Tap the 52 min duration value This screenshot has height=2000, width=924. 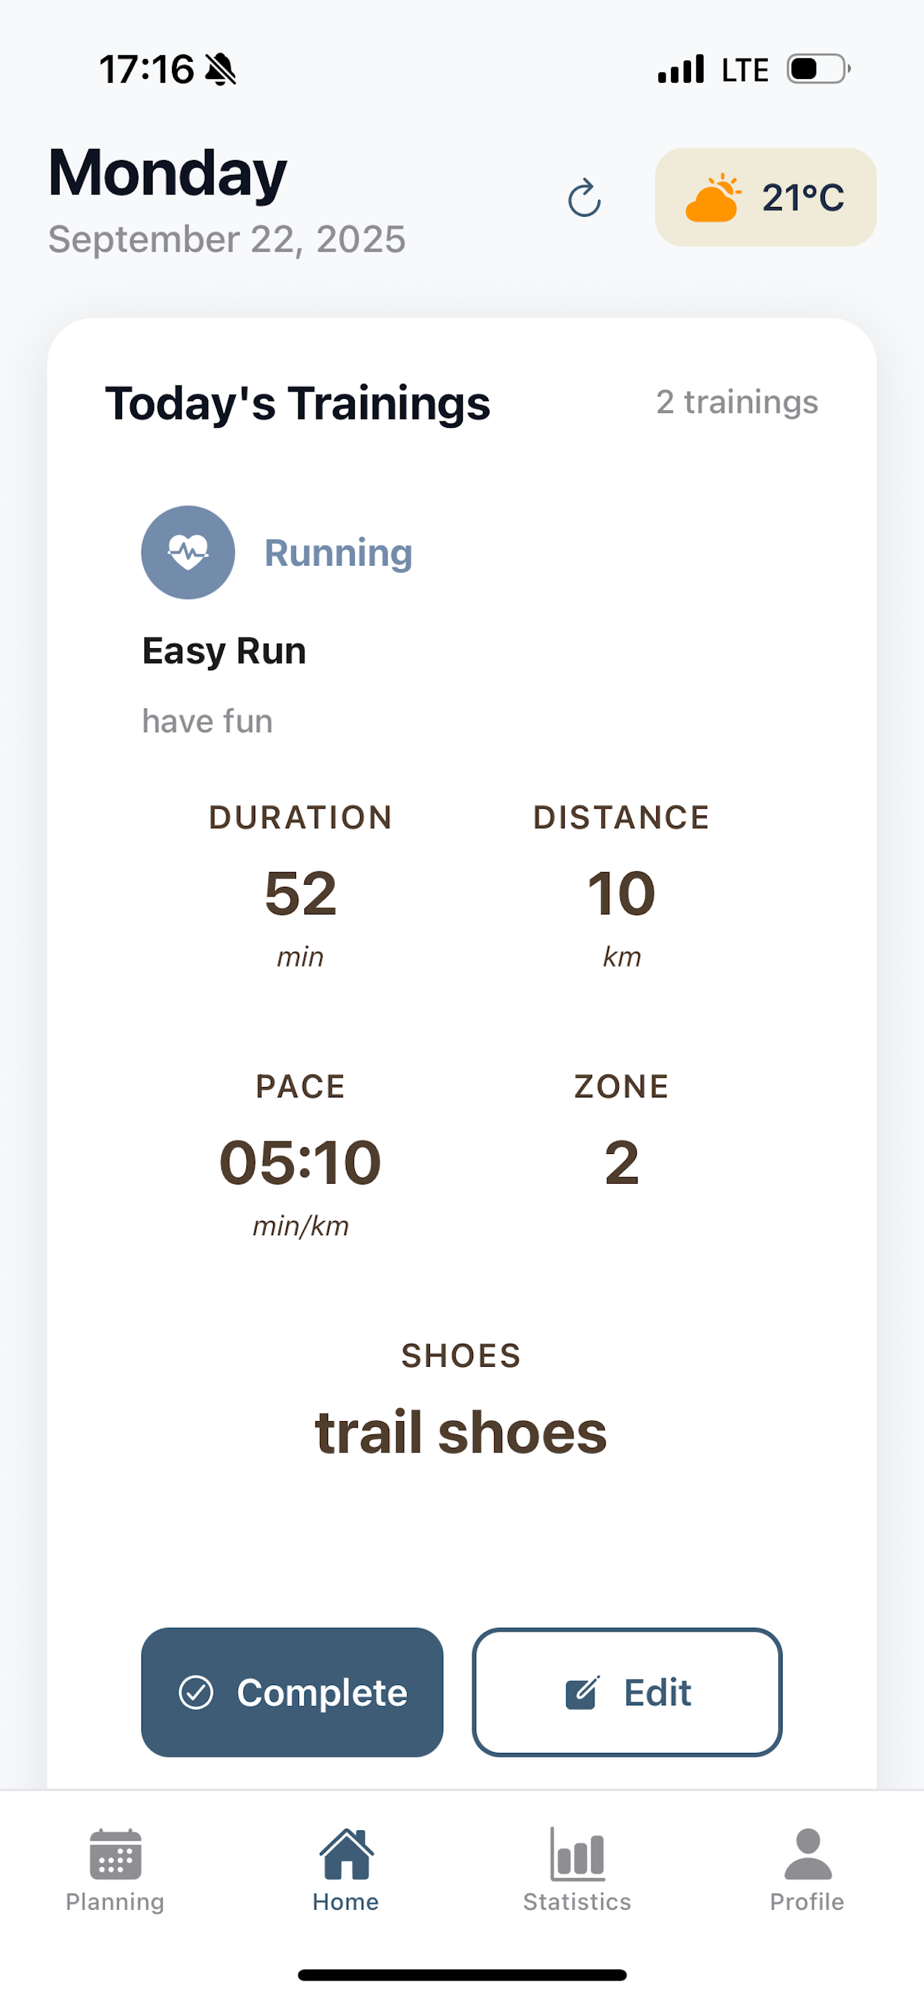point(300,893)
